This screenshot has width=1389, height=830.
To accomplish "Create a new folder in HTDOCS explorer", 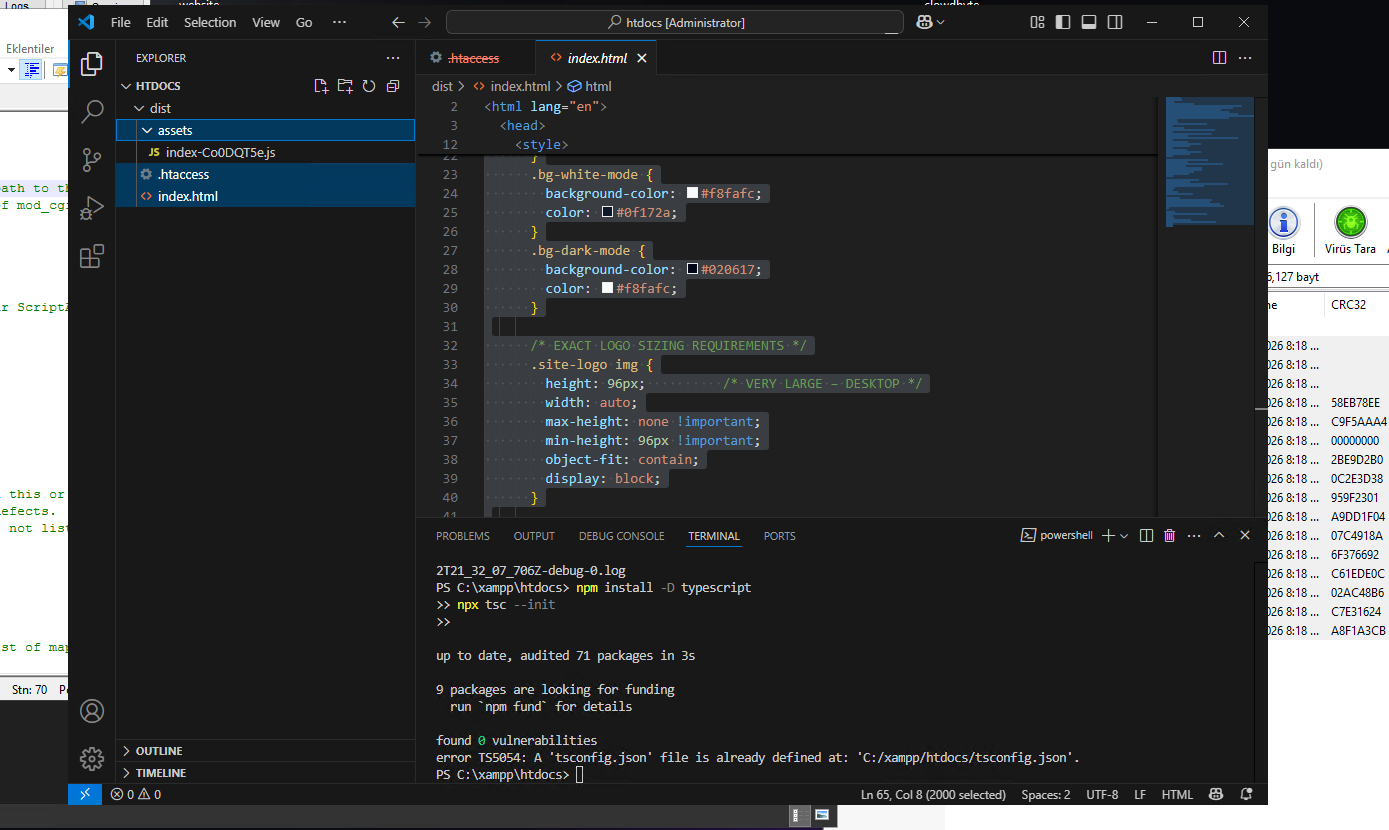I will pyautogui.click(x=345, y=86).
